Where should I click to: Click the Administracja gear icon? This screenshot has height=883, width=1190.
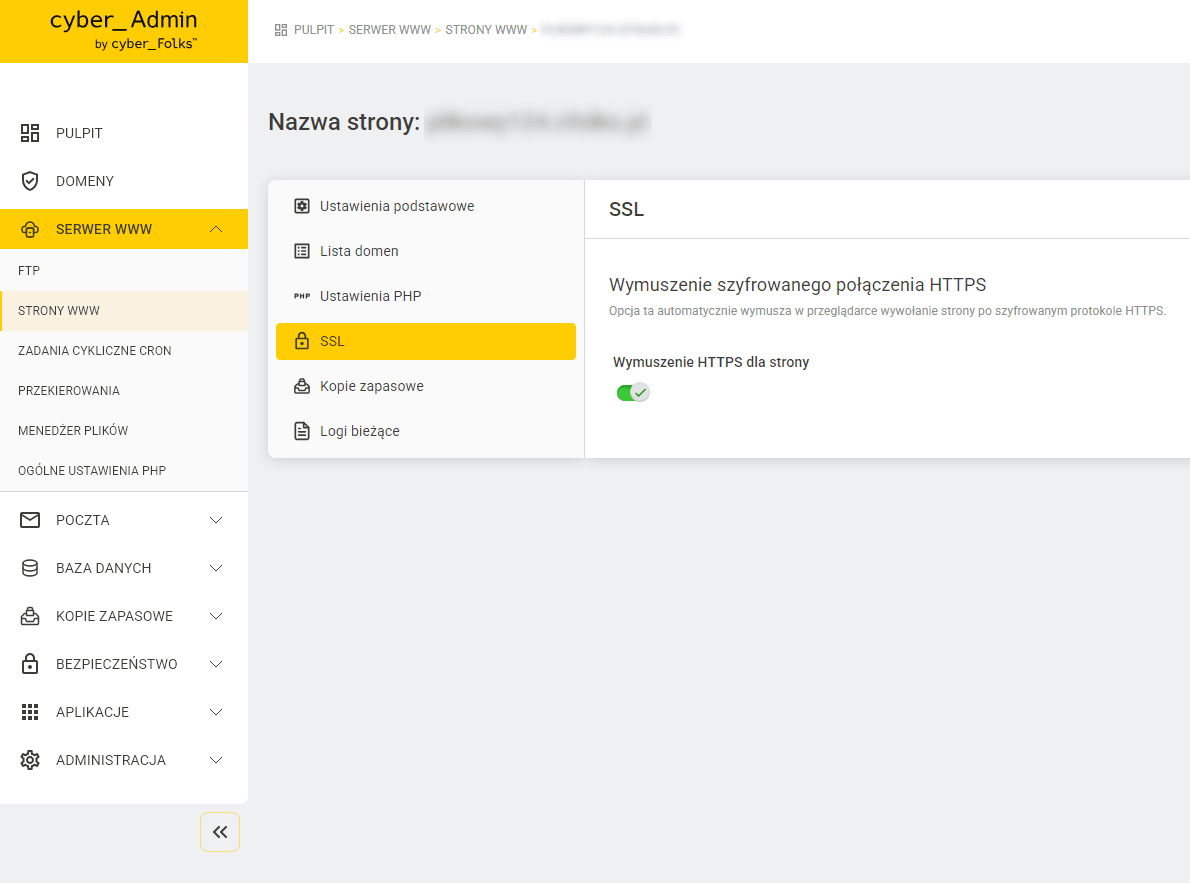[30, 760]
